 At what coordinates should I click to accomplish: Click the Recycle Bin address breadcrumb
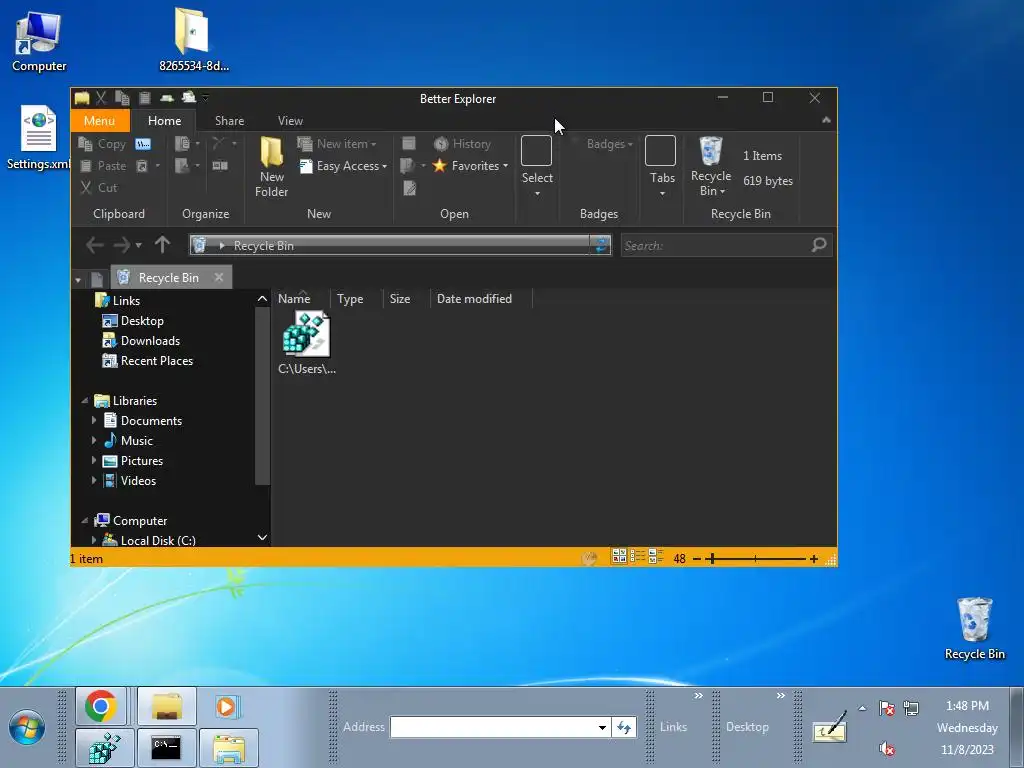(264, 246)
